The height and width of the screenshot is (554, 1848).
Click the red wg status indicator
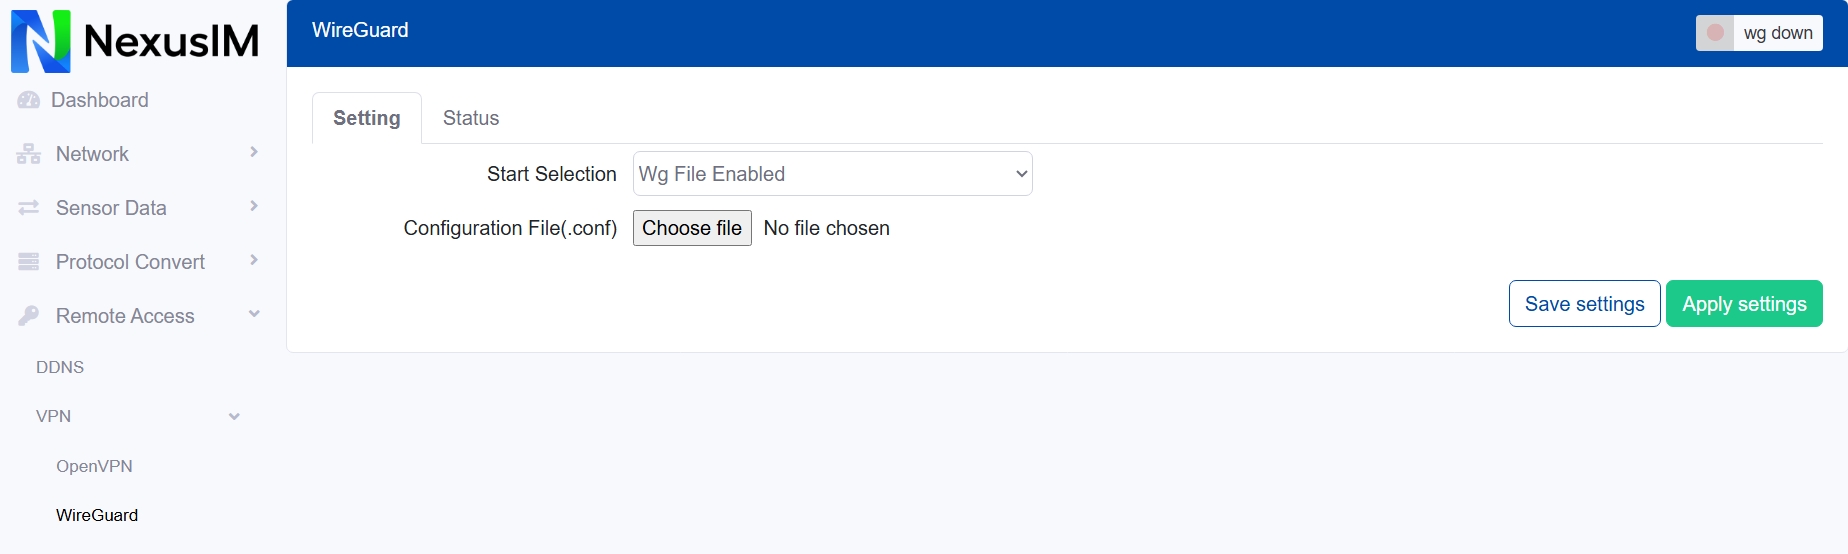1715,33
